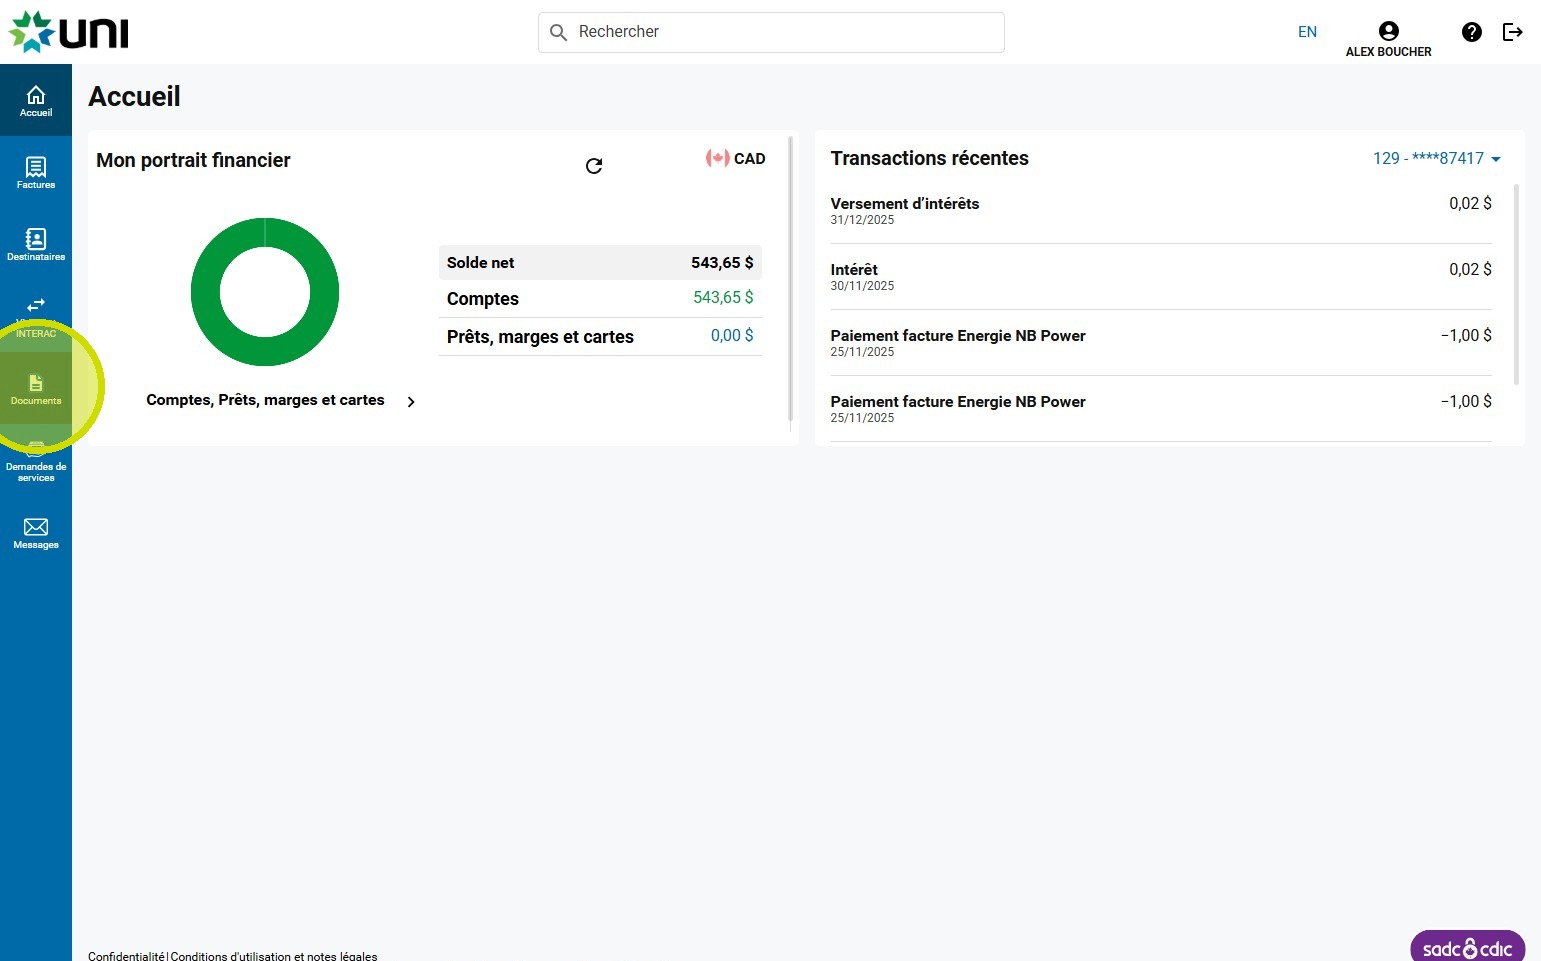Expand the account selector 129 - ****87417

click(1436, 158)
